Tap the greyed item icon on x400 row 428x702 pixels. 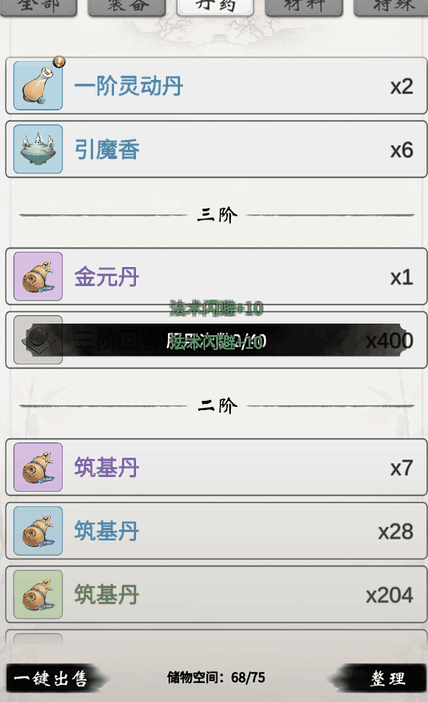tap(38, 340)
